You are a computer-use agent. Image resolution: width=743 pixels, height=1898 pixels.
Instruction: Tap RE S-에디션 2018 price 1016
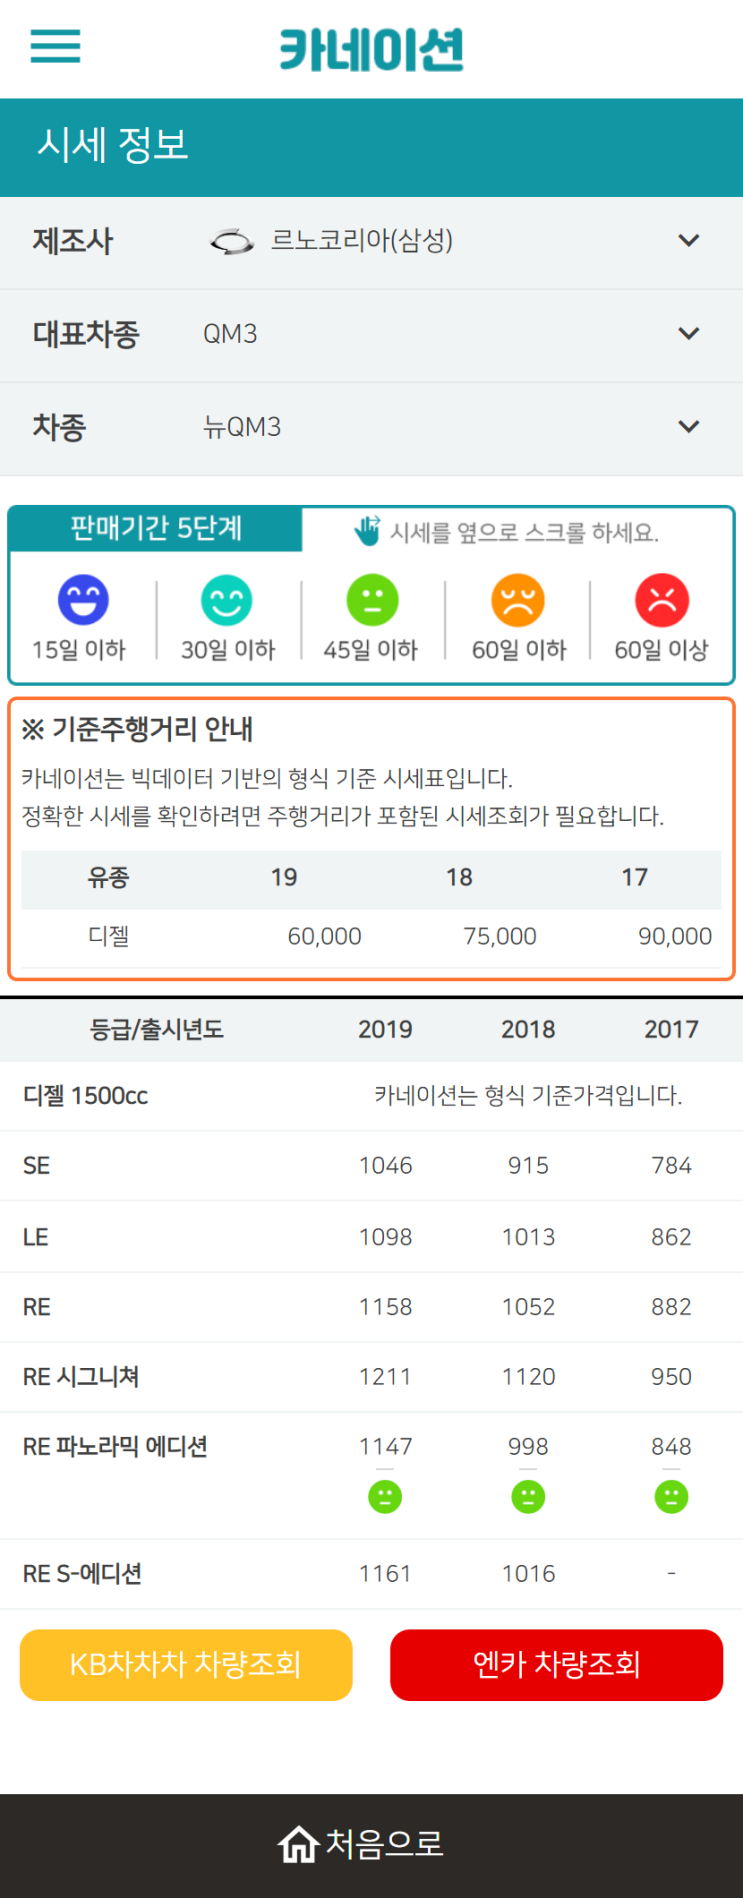coord(528,1574)
